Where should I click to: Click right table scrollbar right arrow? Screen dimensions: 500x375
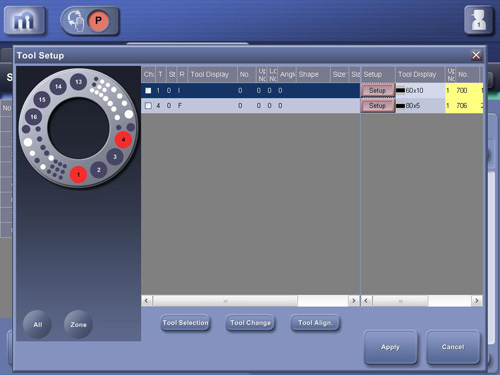tap(477, 301)
